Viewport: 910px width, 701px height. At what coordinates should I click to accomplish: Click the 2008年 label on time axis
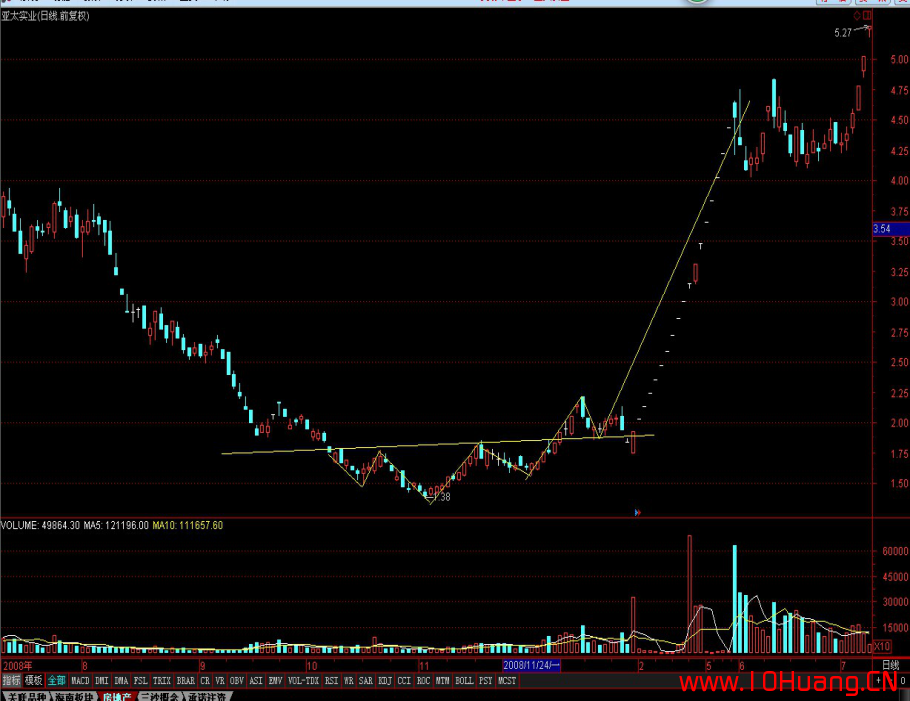pyautogui.click(x=17, y=666)
